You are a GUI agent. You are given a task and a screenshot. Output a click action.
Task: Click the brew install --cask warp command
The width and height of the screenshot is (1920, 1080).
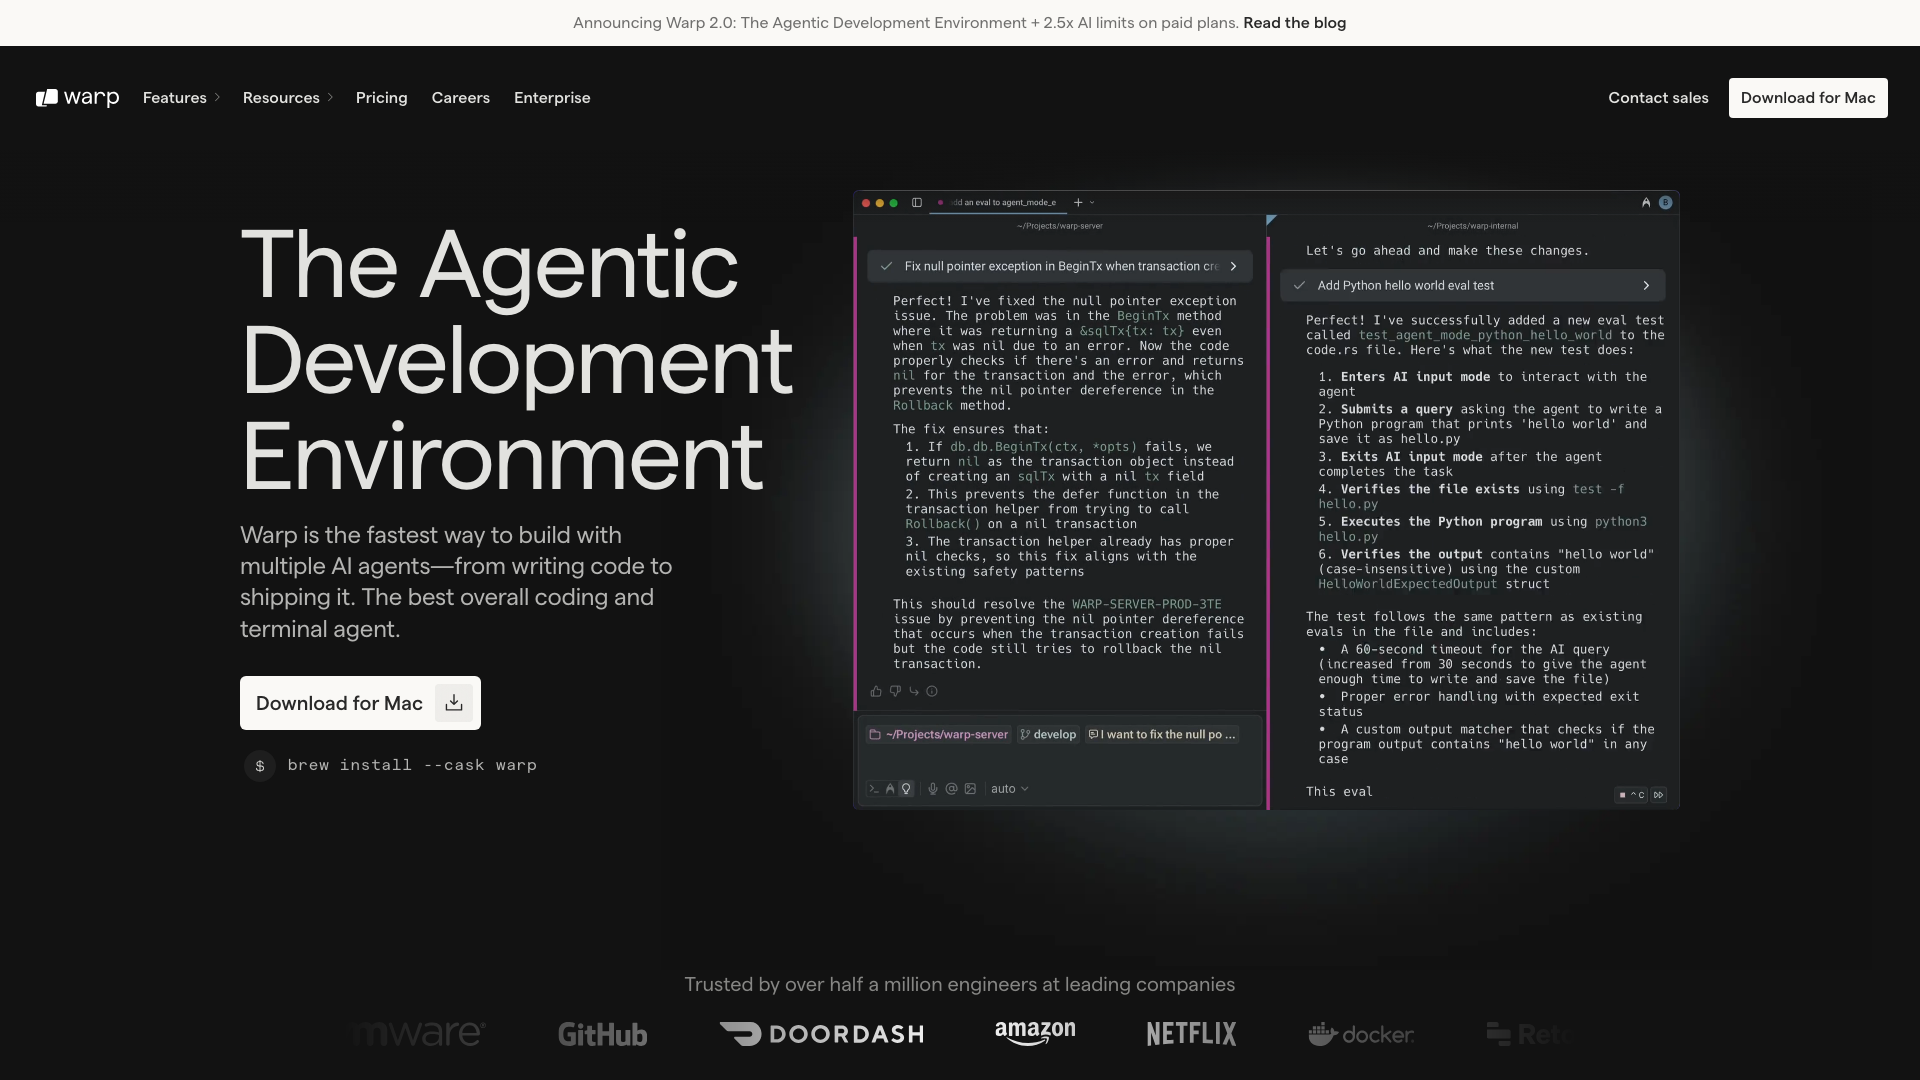(412, 765)
